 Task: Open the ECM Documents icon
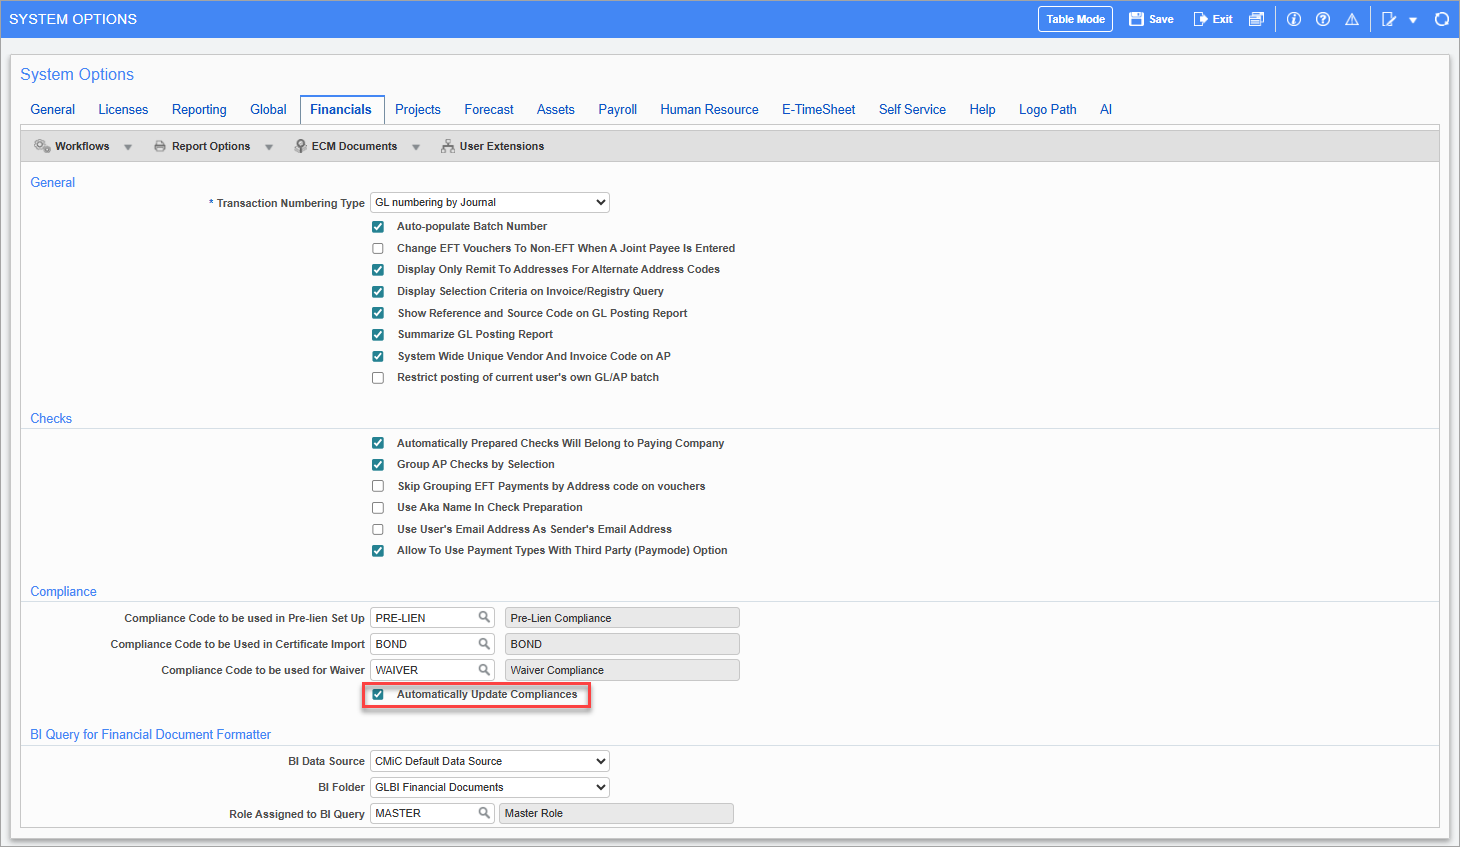click(x=301, y=146)
